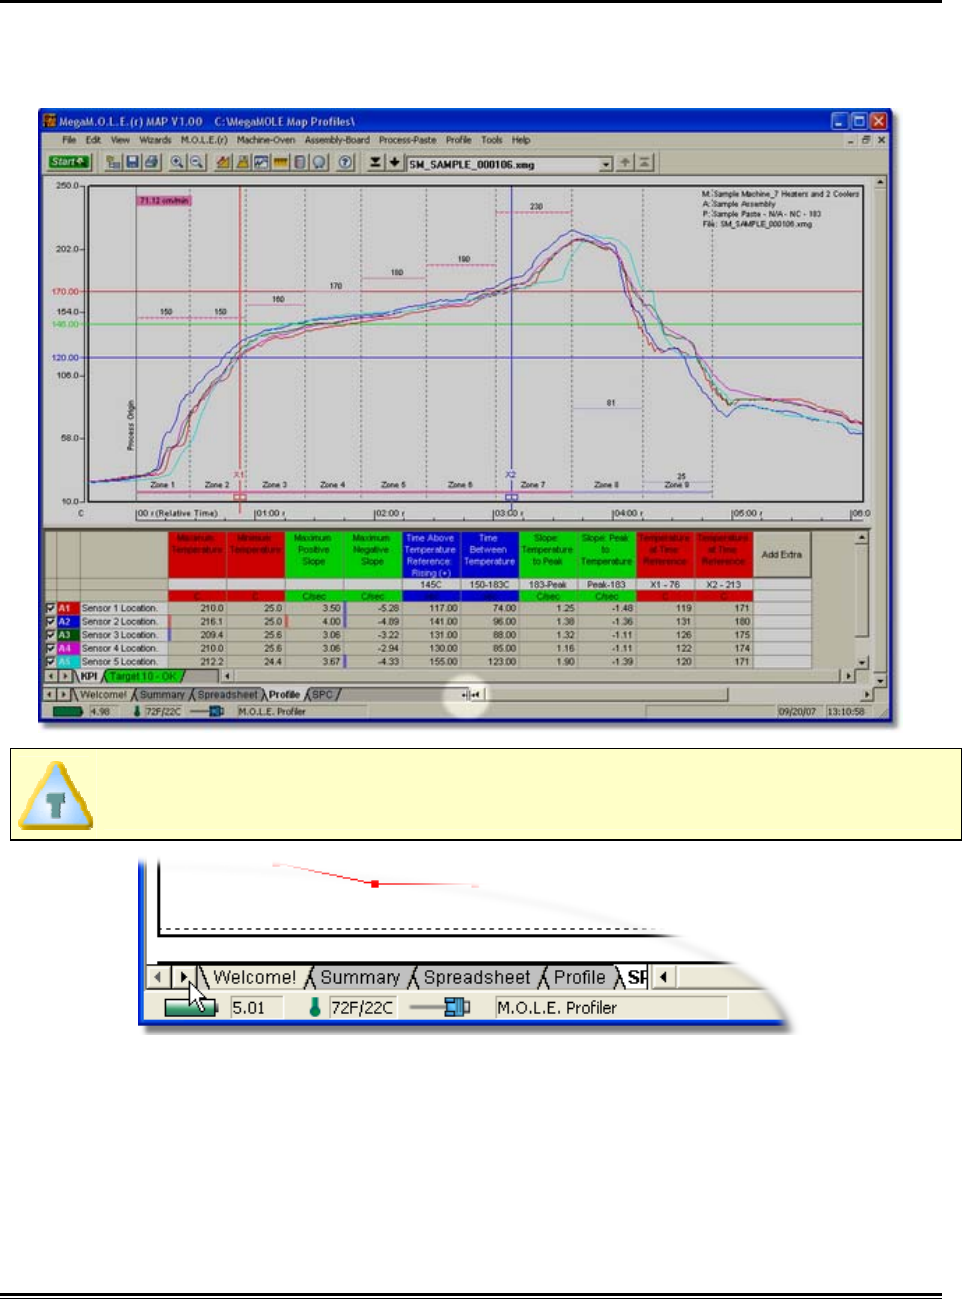Click the yellow ruler toolbar icon

pos(280,162)
